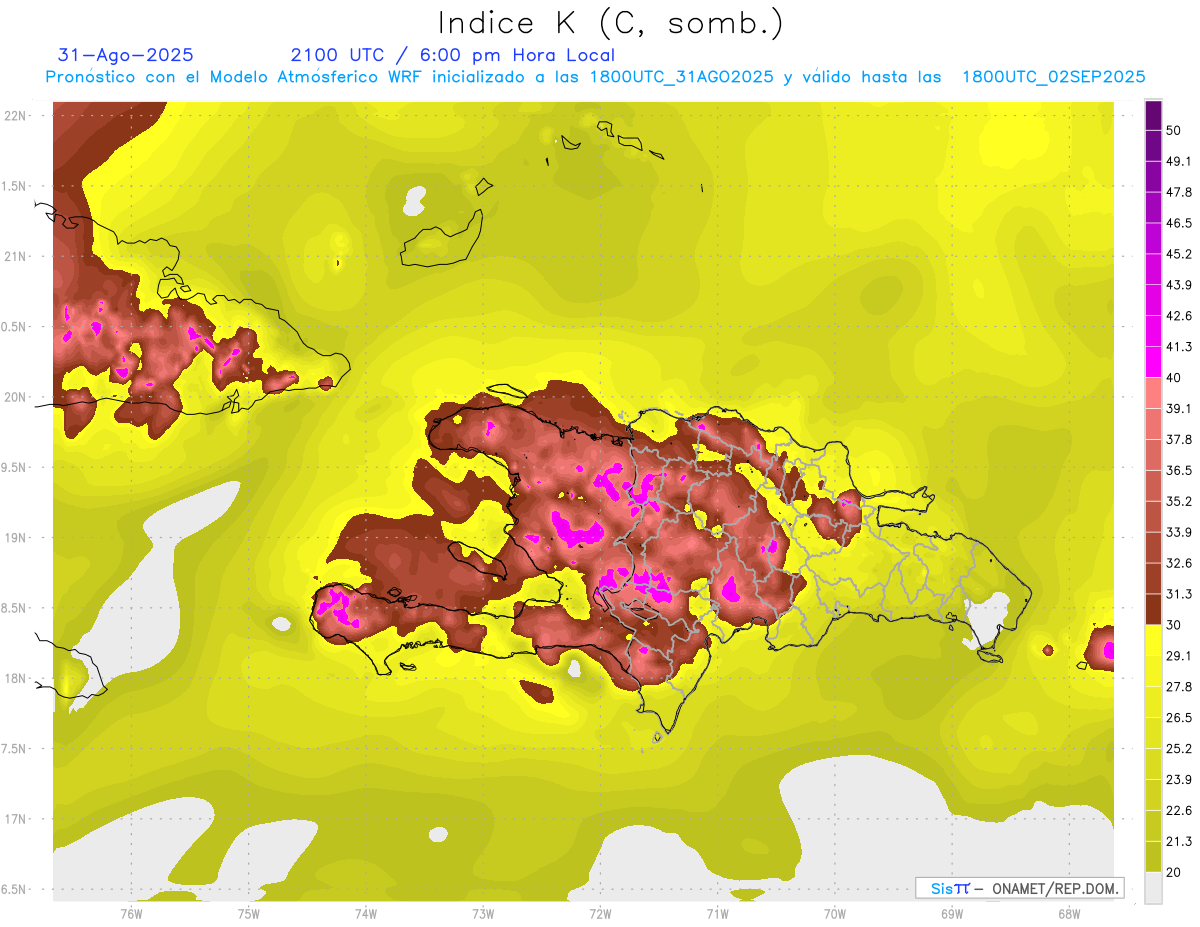Click the colorbar value 43.9

click(x=1178, y=285)
